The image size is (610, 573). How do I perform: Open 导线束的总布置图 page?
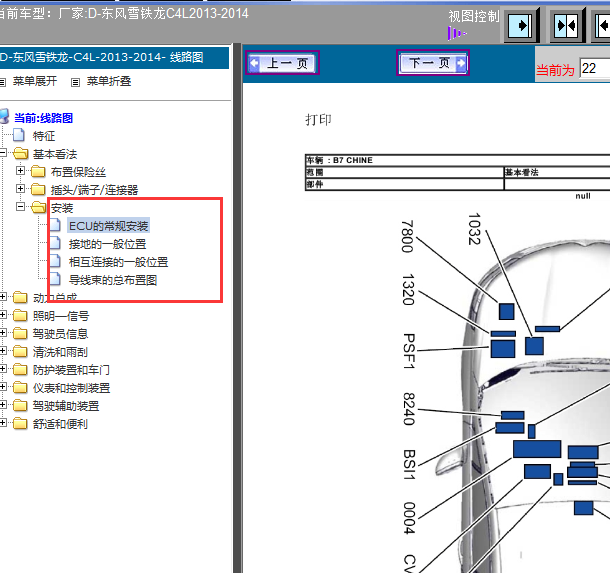pyautogui.click(x=113, y=280)
